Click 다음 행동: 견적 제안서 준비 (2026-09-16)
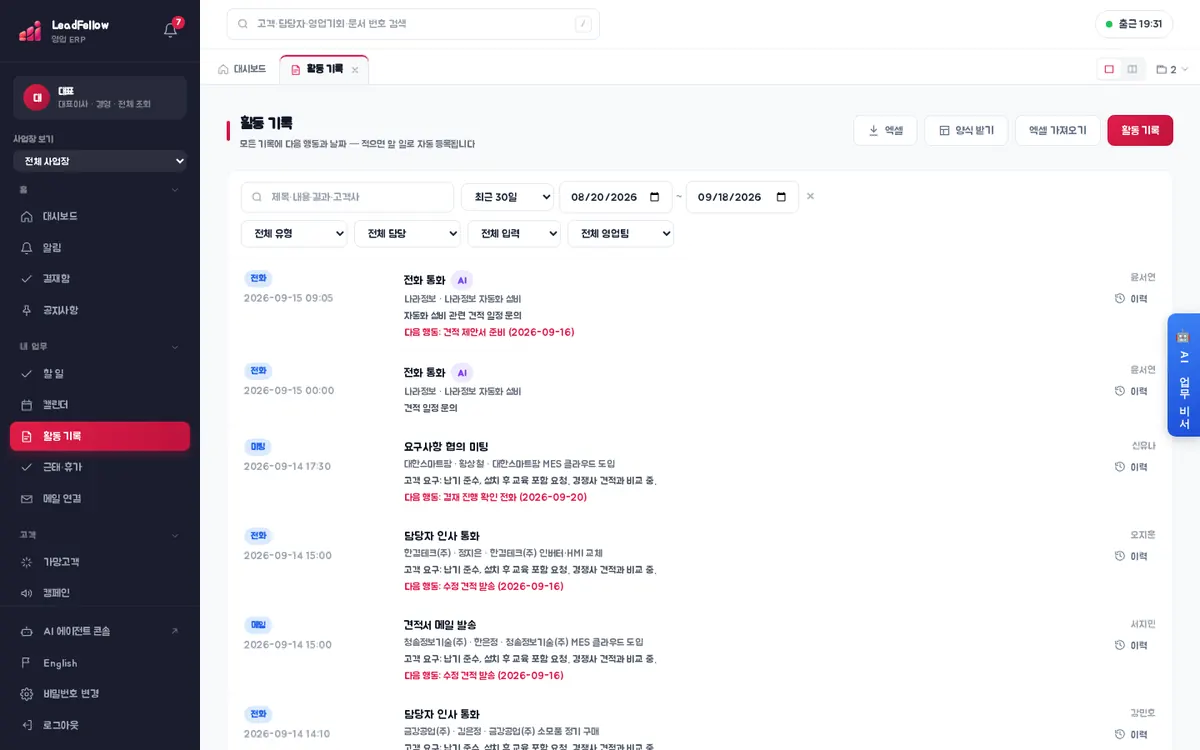Viewport: 1200px width, 750px height. point(489,332)
